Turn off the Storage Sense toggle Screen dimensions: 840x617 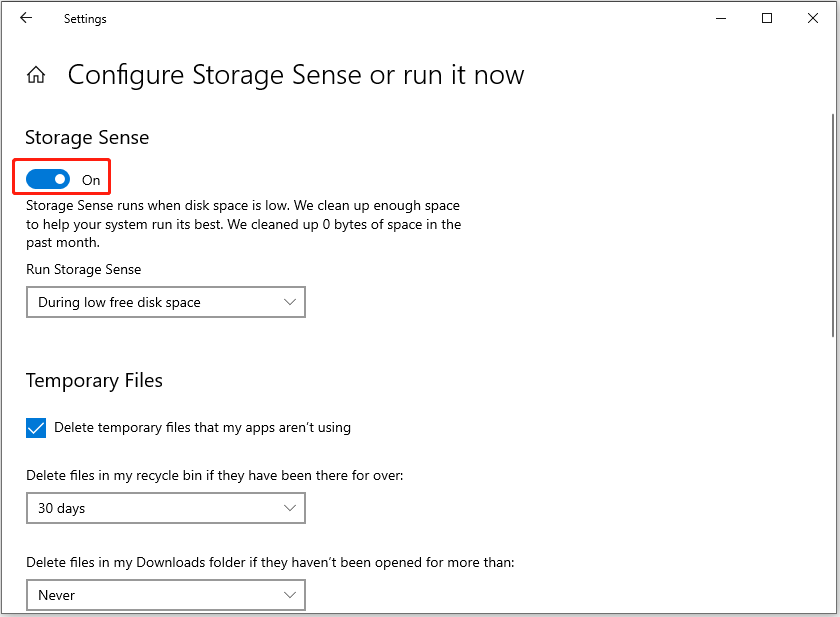[48, 179]
